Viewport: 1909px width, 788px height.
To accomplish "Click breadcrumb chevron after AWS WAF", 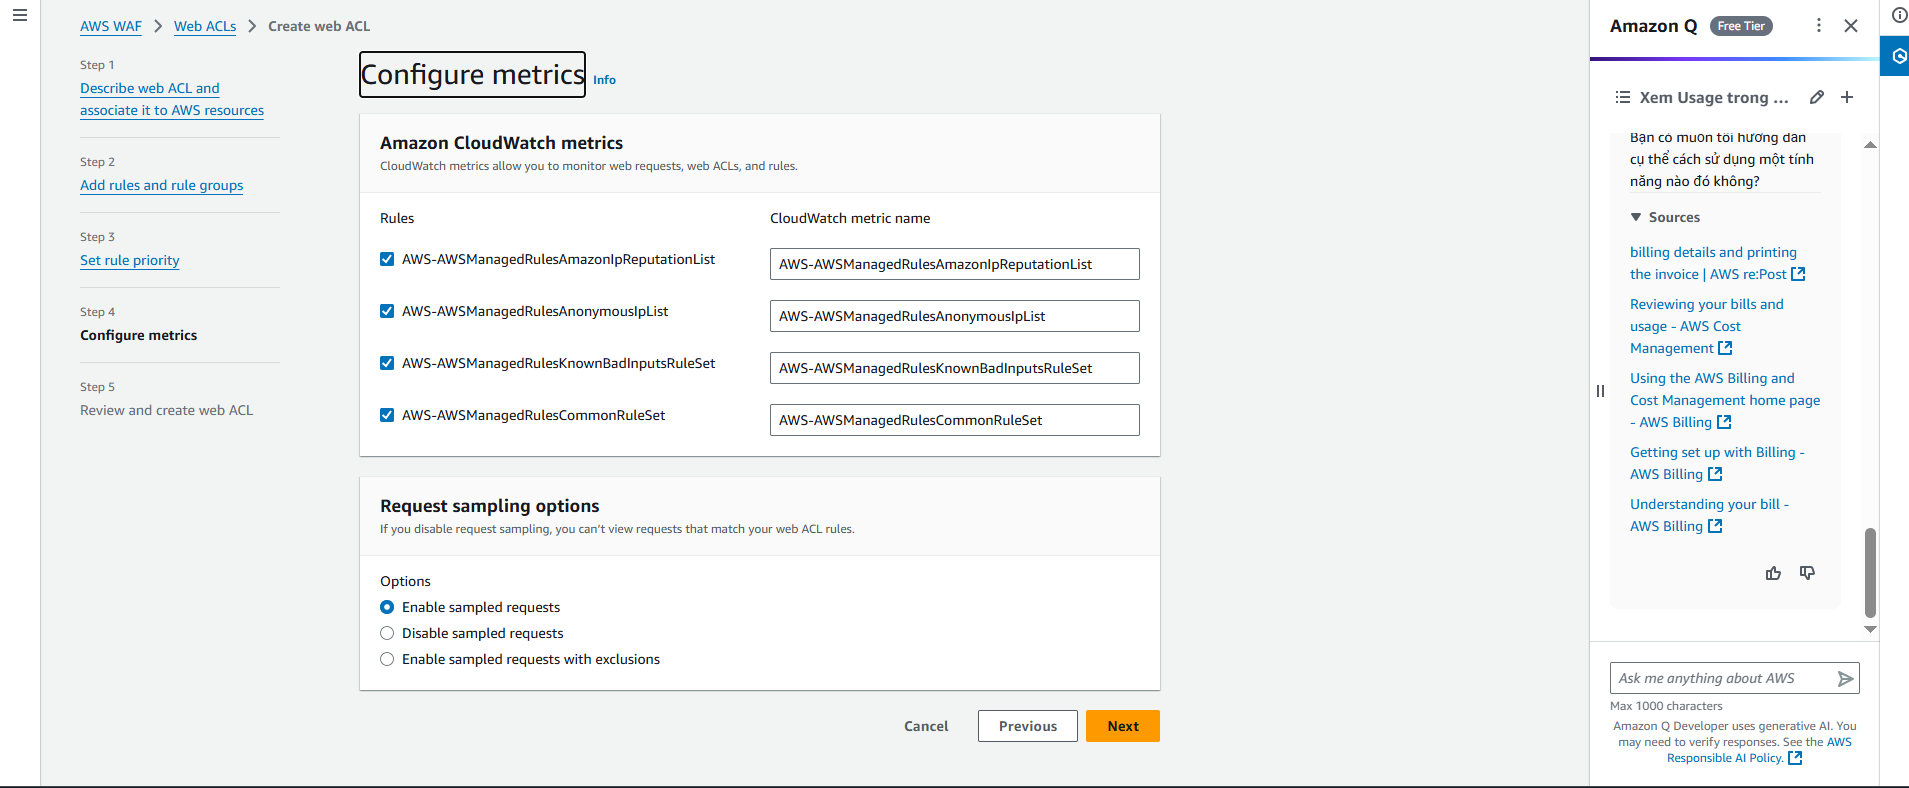I will [158, 26].
